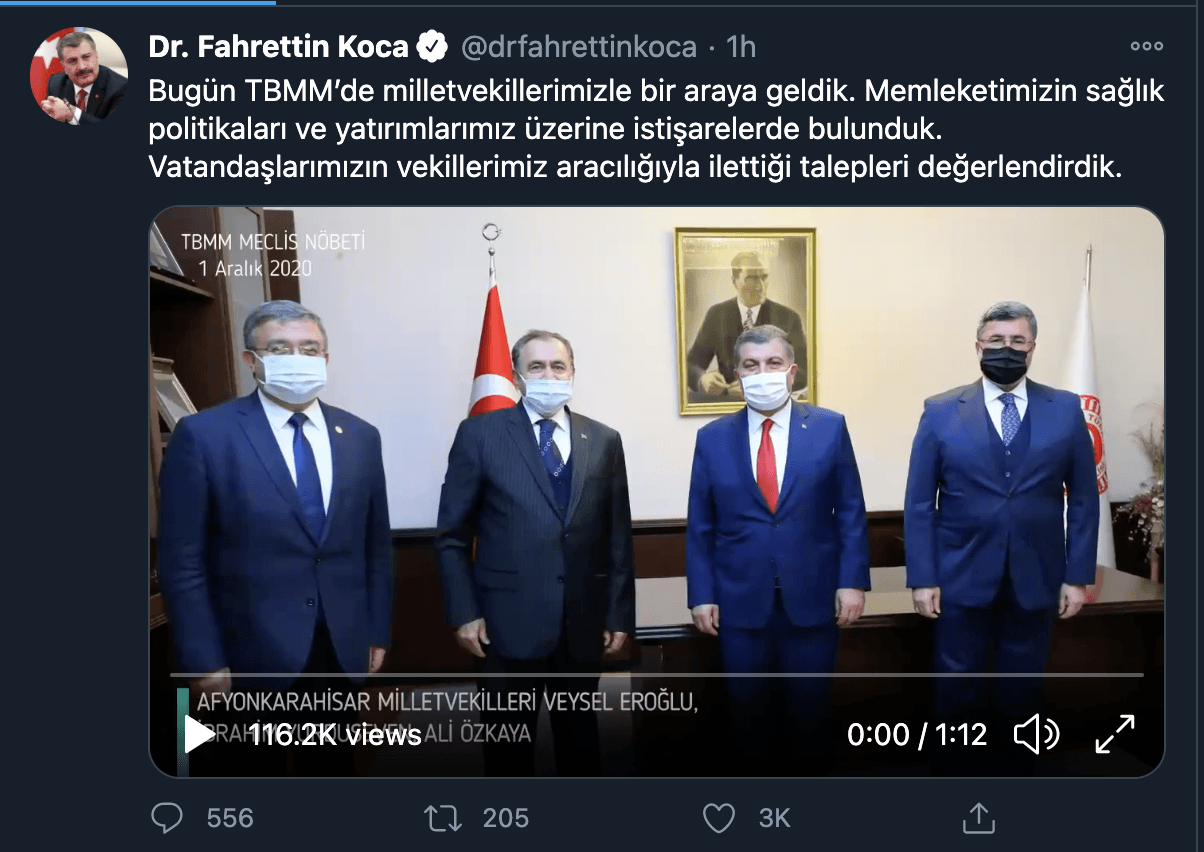Like the tweet with the heart icon

pyautogui.click(x=718, y=818)
